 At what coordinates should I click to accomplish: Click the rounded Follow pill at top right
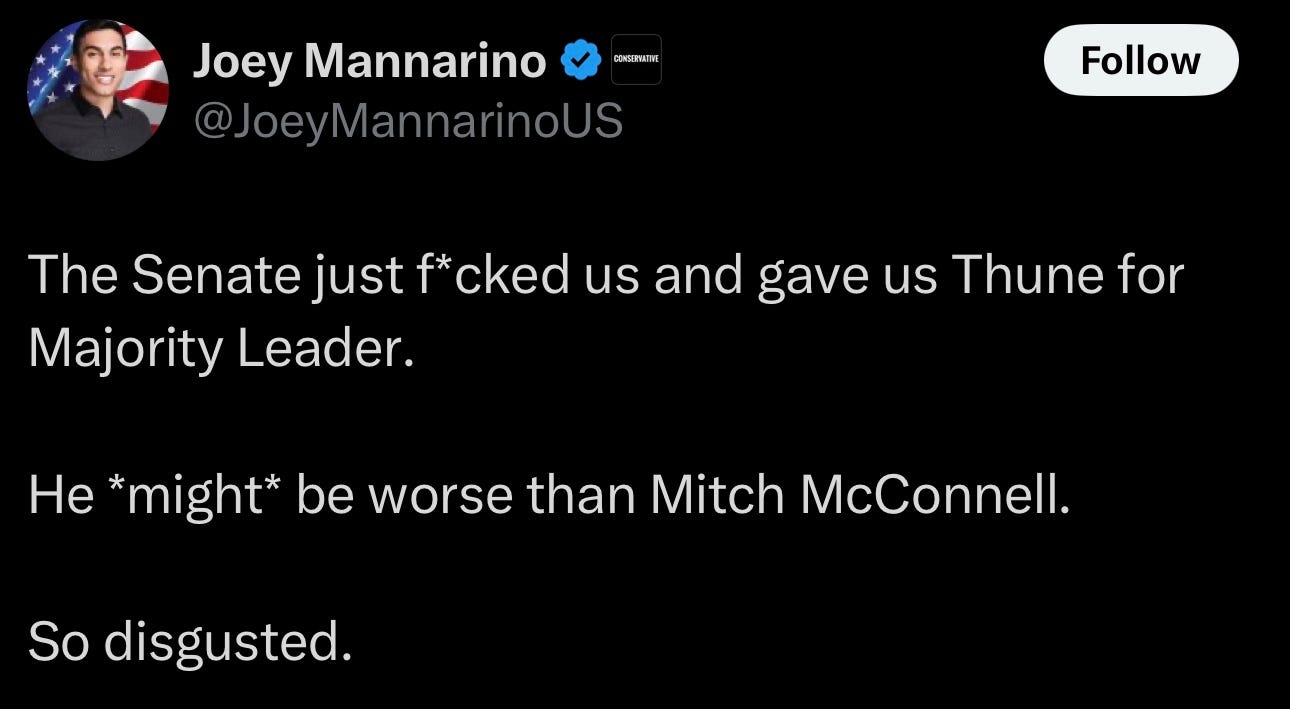[1141, 60]
